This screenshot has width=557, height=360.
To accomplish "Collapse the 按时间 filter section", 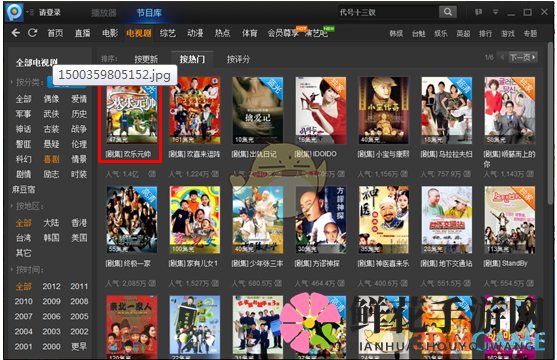I will click(x=12, y=269).
